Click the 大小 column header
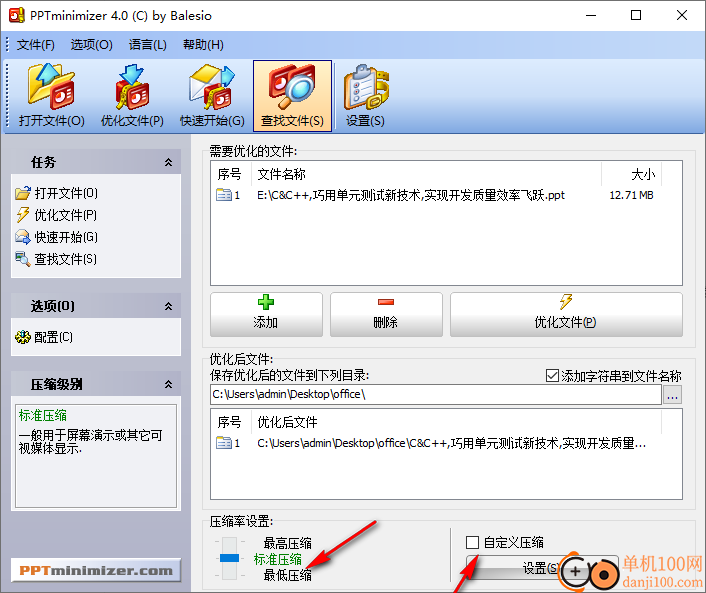The height and width of the screenshot is (593, 706). click(x=631, y=174)
